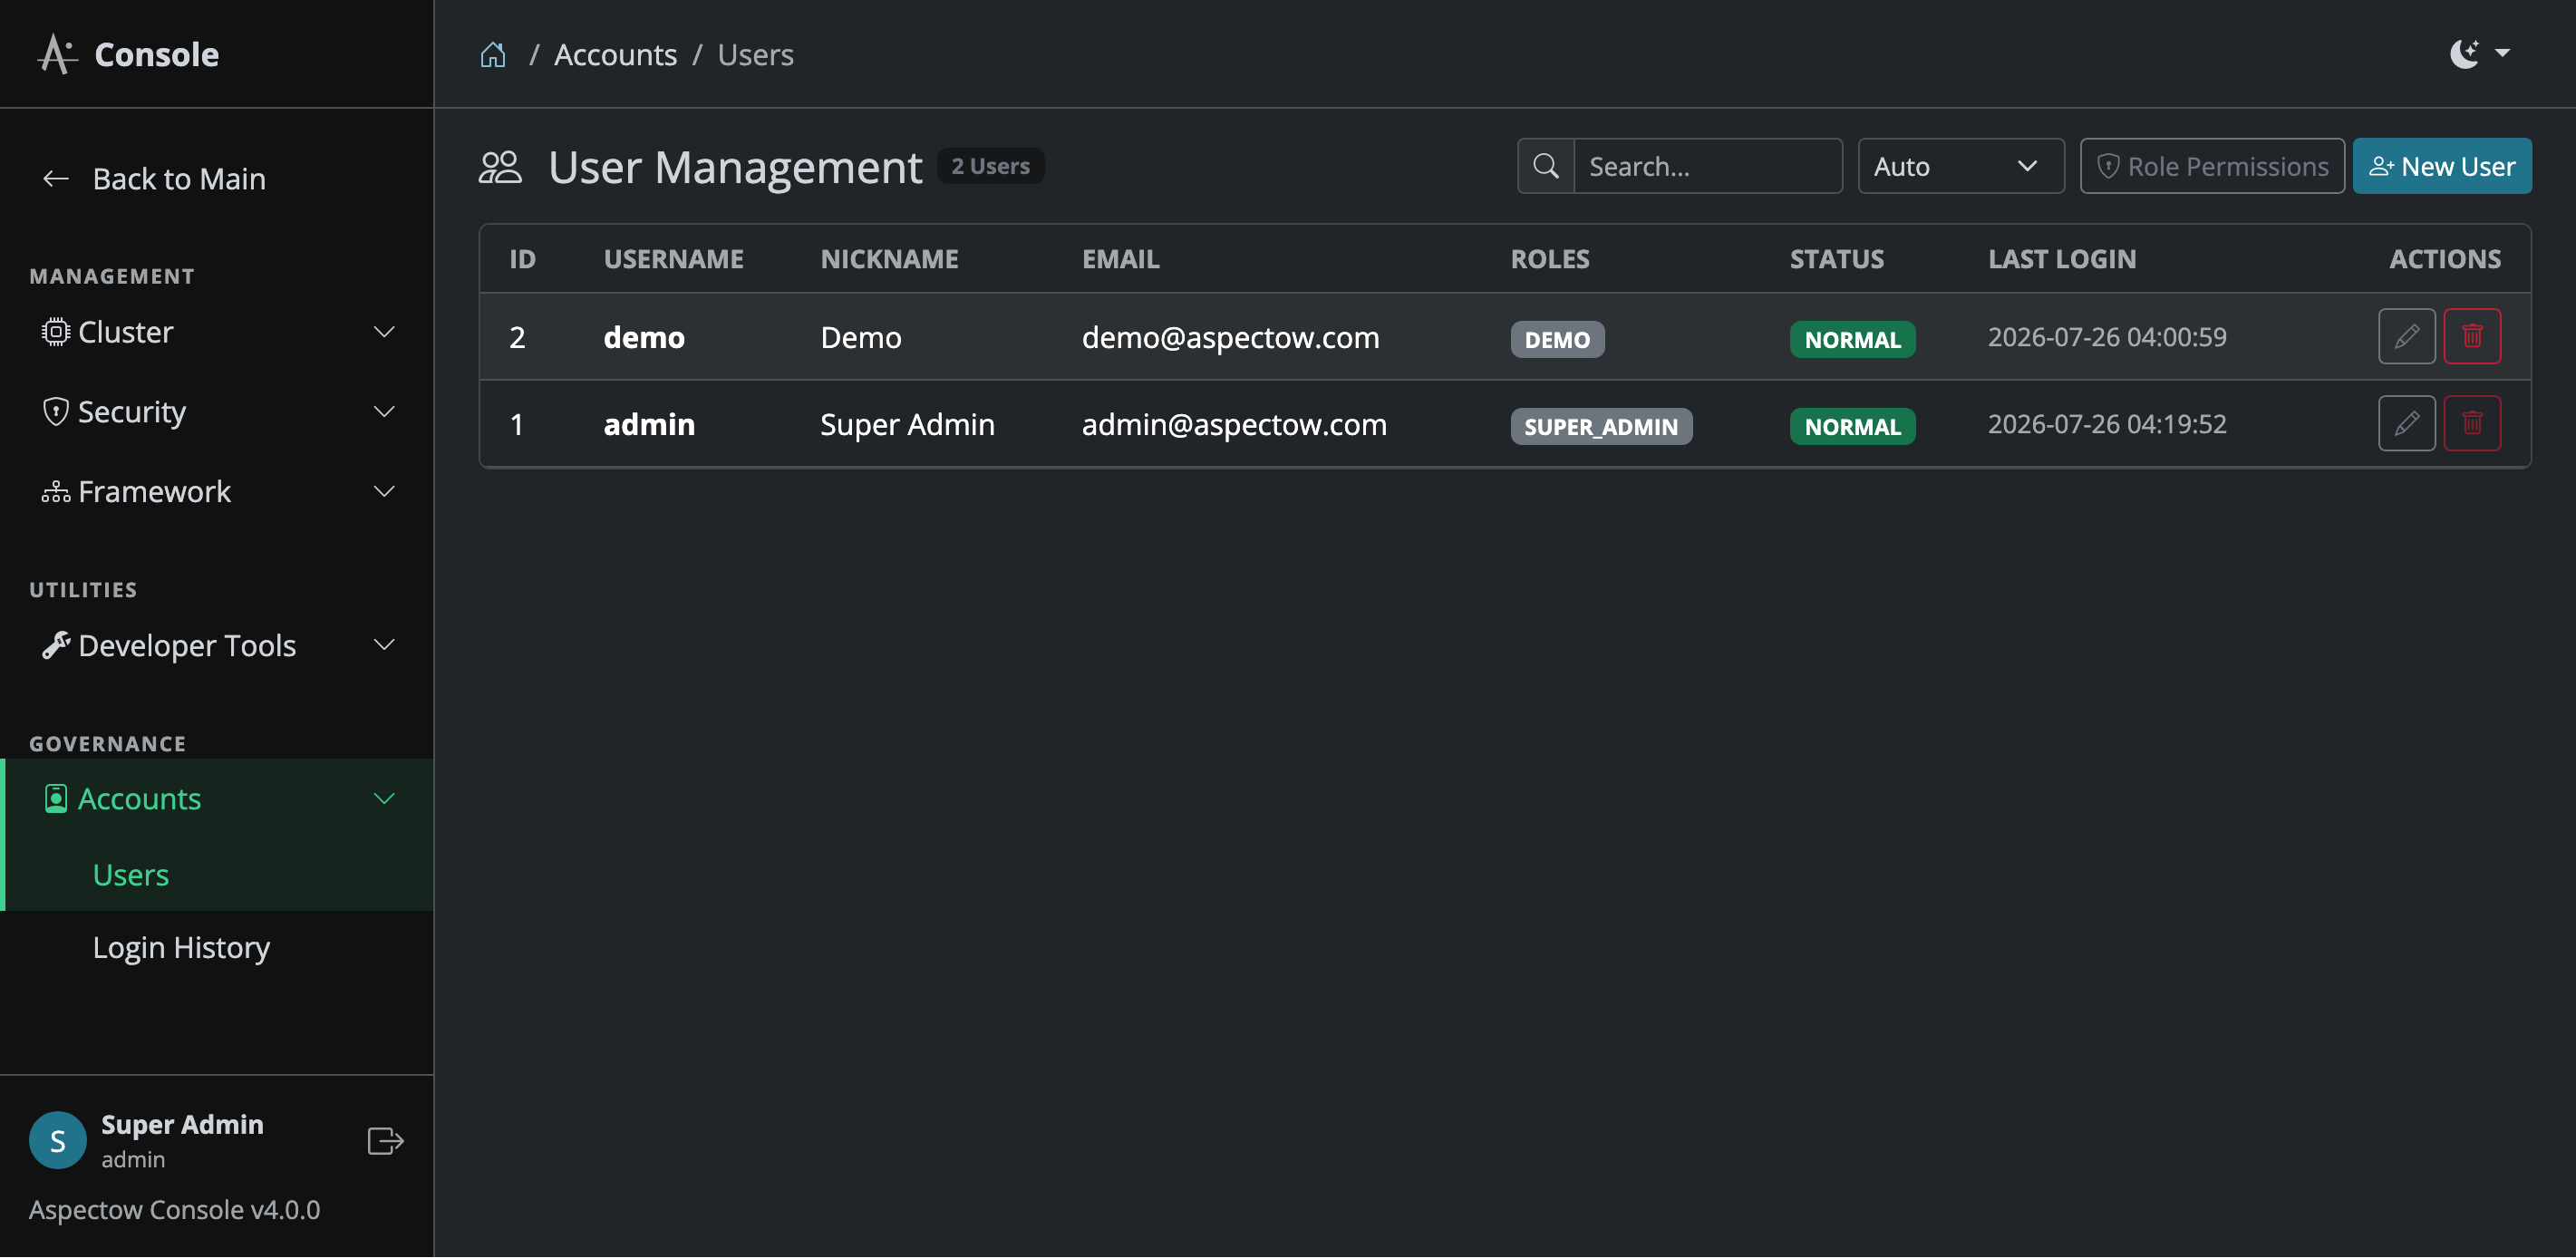Click the Framework hierarchy icon

(55, 492)
